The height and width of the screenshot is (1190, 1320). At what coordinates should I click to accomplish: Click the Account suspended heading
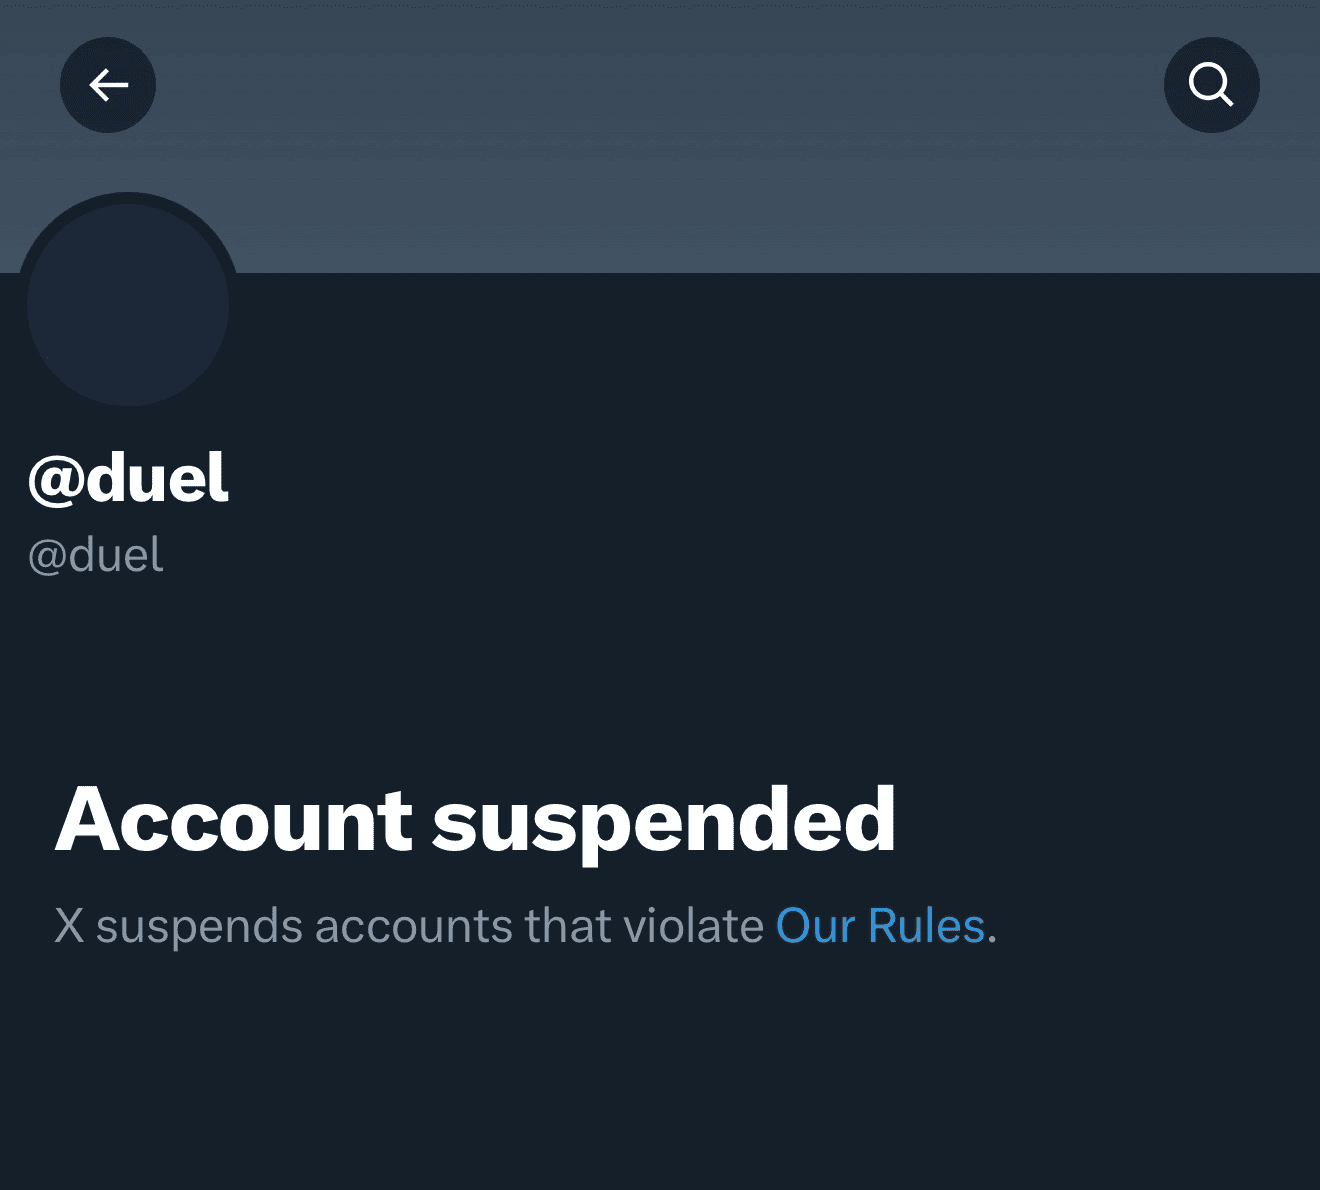[477, 820]
